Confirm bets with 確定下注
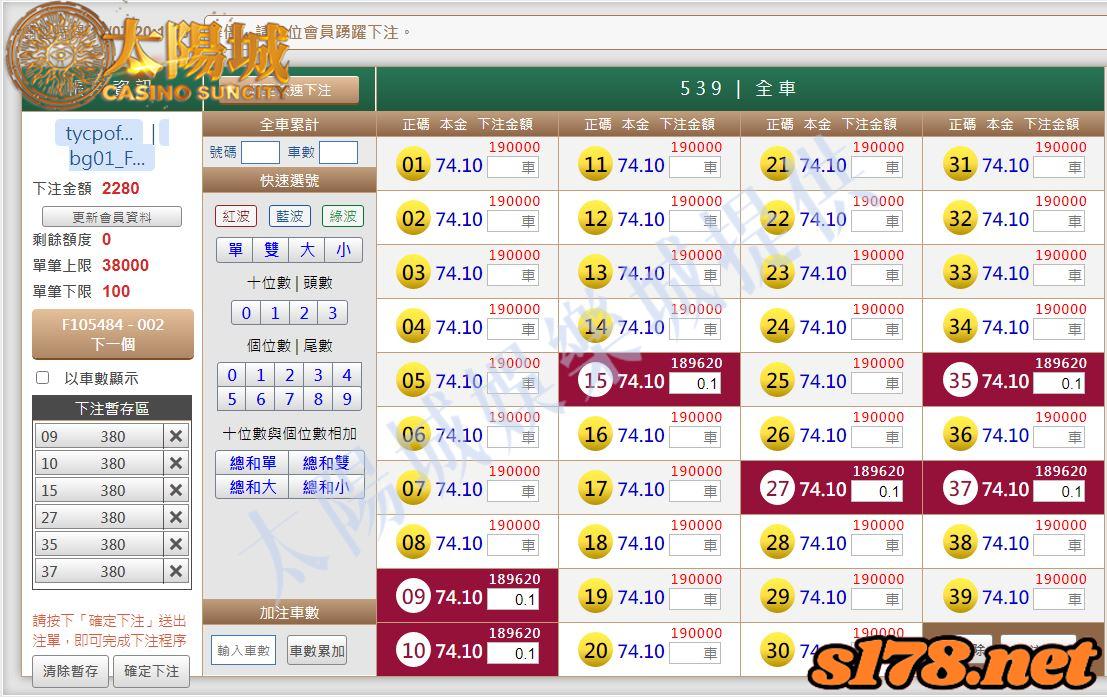This screenshot has height=697, width=1107. (x=151, y=671)
